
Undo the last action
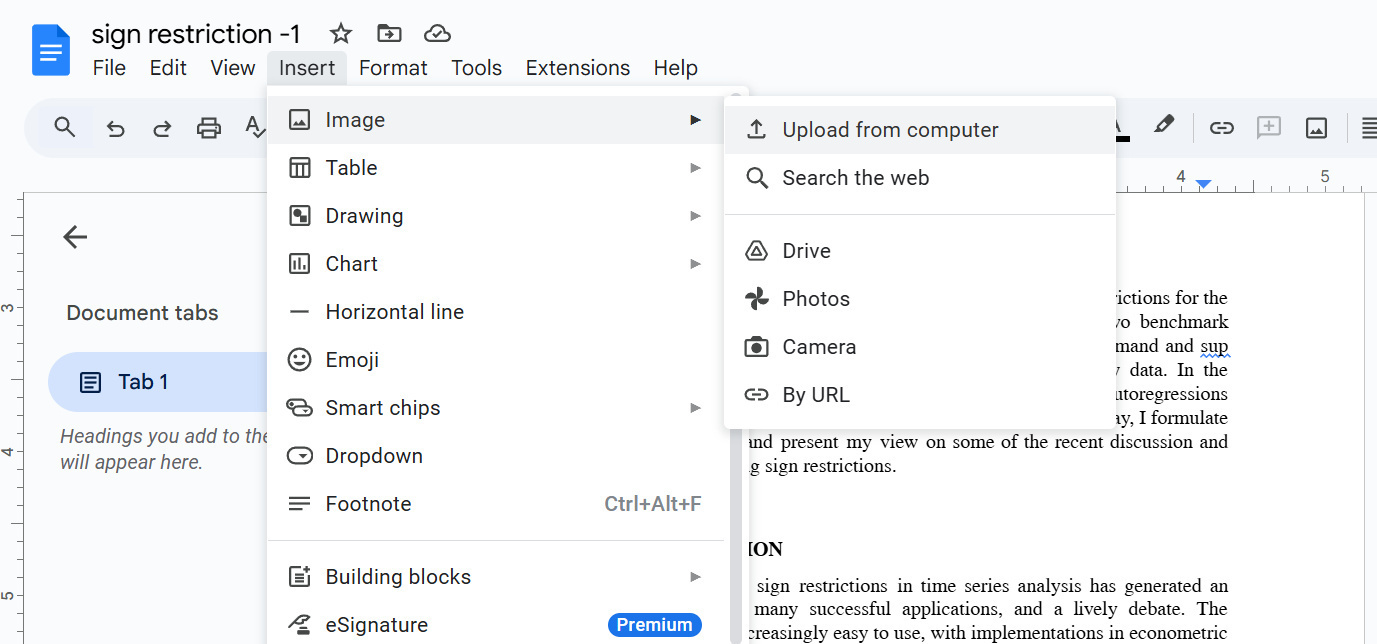pyautogui.click(x=115, y=128)
